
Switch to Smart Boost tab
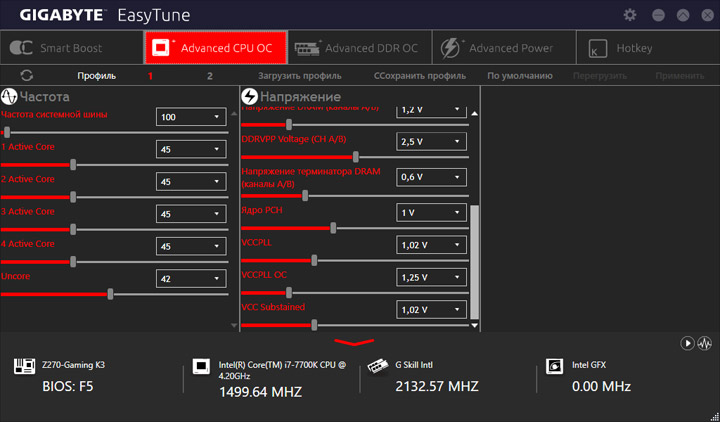click(72, 48)
